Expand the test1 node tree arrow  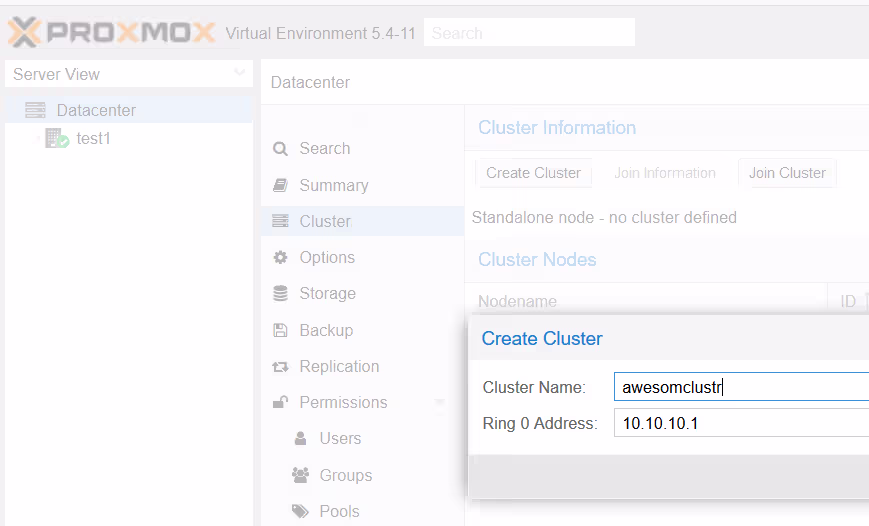pyautogui.click(x=38, y=139)
